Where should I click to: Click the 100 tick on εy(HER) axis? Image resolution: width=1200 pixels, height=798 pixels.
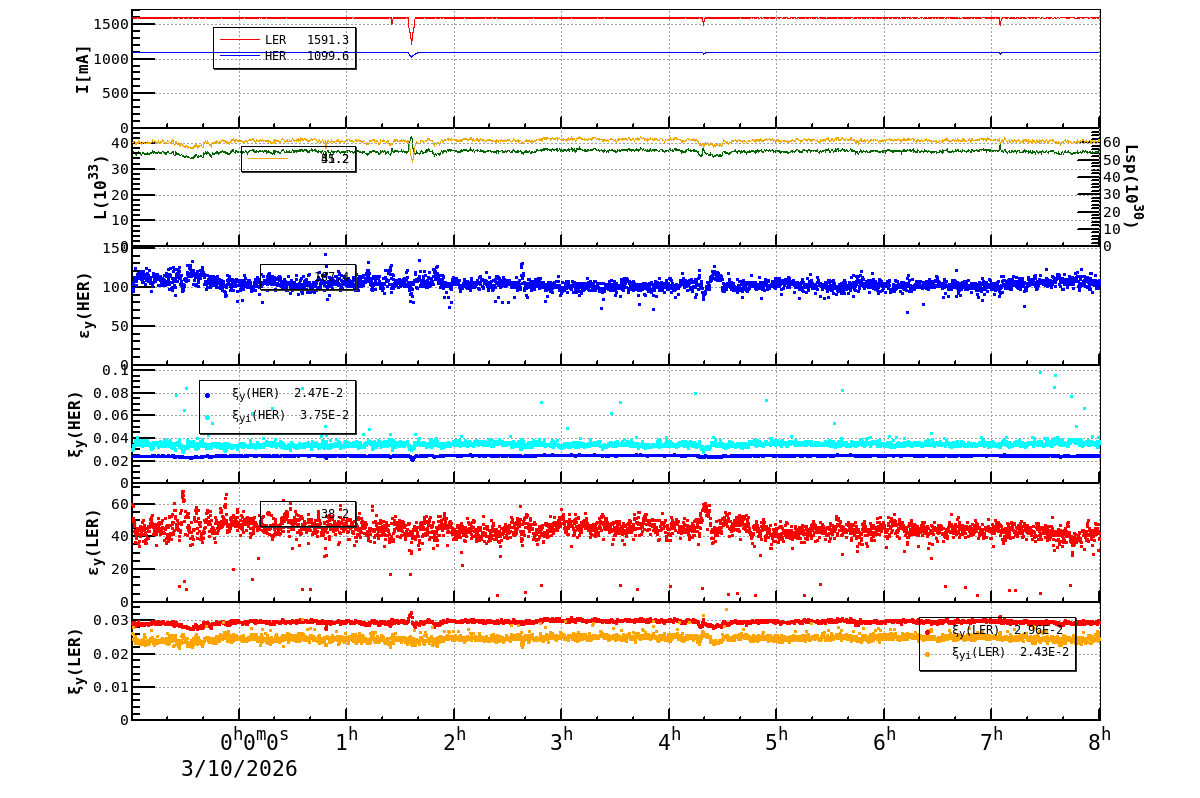click(x=114, y=287)
